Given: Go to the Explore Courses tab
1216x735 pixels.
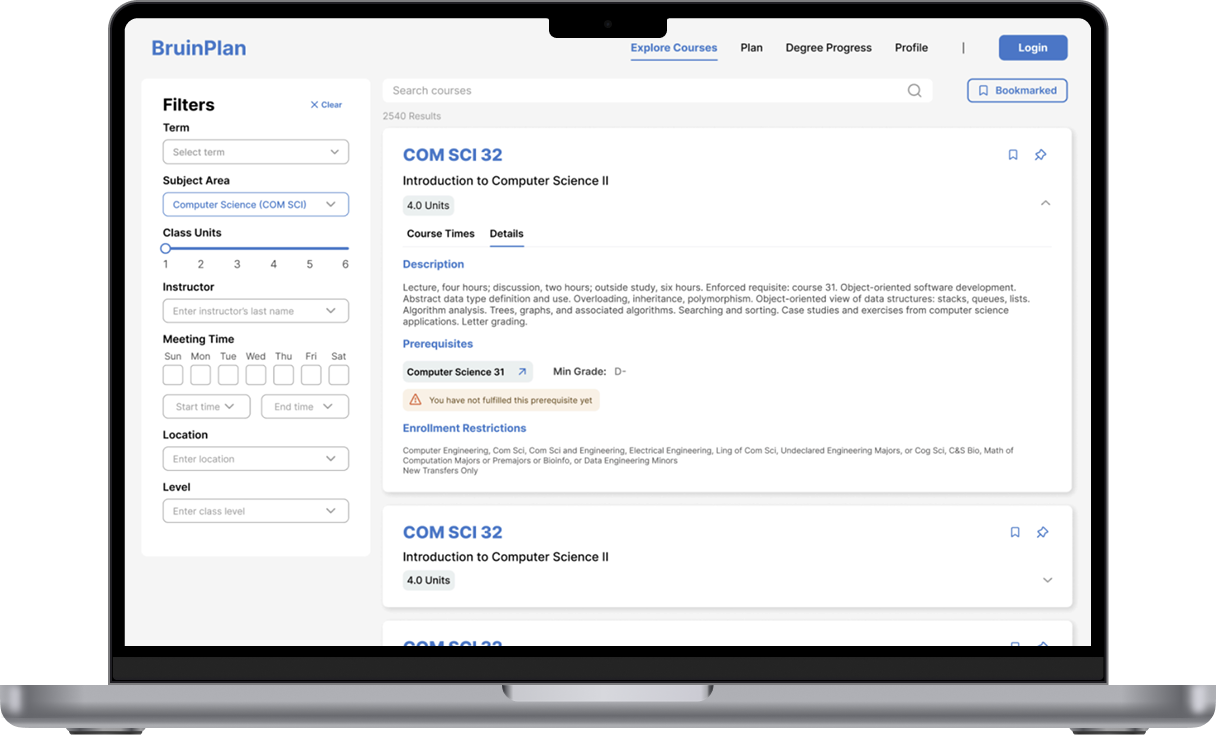Looking at the screenshot, I should [x=674, y=48].
